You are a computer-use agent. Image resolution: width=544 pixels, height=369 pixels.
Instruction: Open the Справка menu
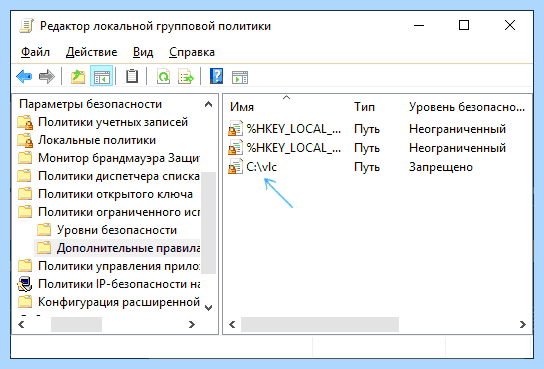click(192, 52)
